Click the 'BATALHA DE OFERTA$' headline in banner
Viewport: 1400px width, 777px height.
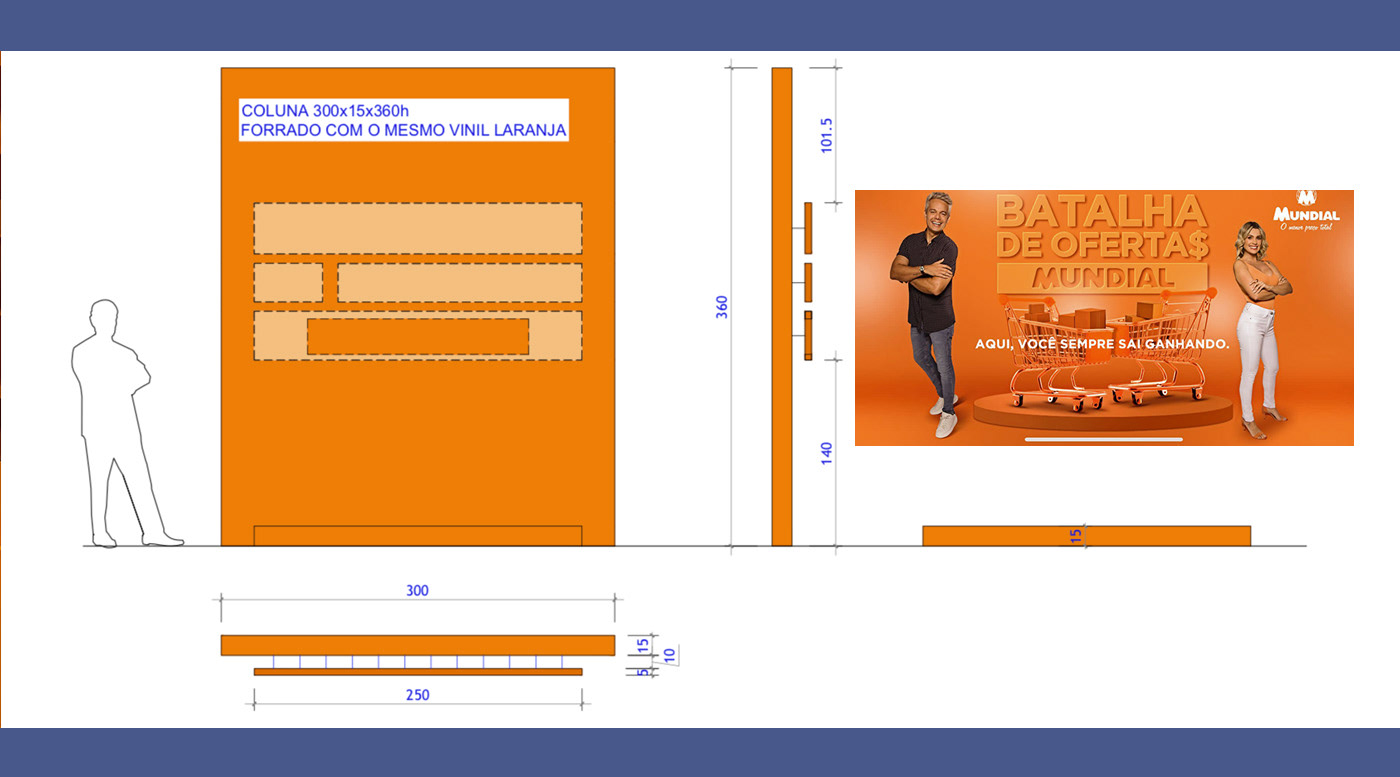[1101, 227]
